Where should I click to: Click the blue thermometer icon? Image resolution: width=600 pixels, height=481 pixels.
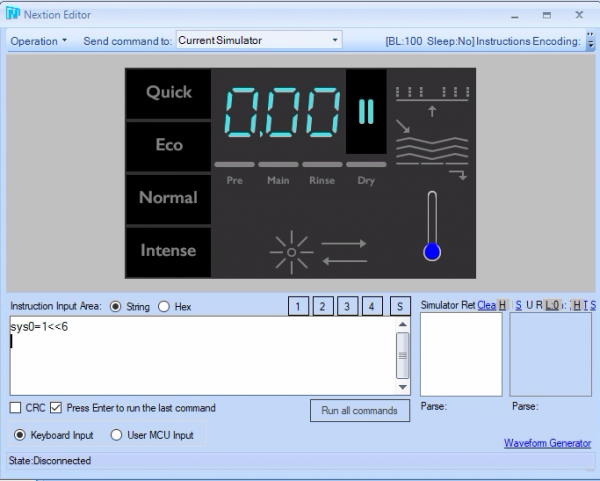click(x=432, y=226)
